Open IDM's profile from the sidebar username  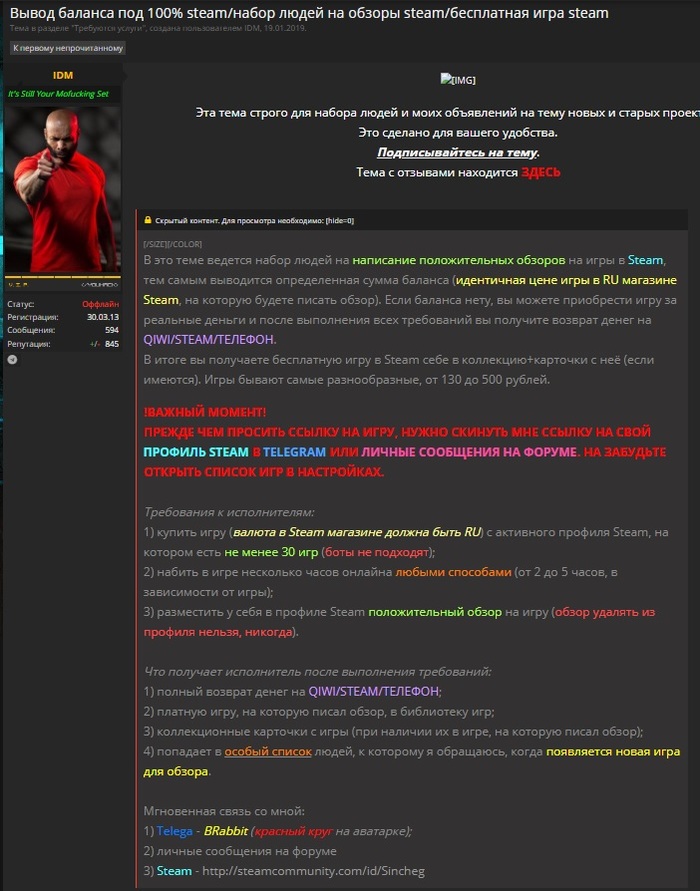coord(63,75)
